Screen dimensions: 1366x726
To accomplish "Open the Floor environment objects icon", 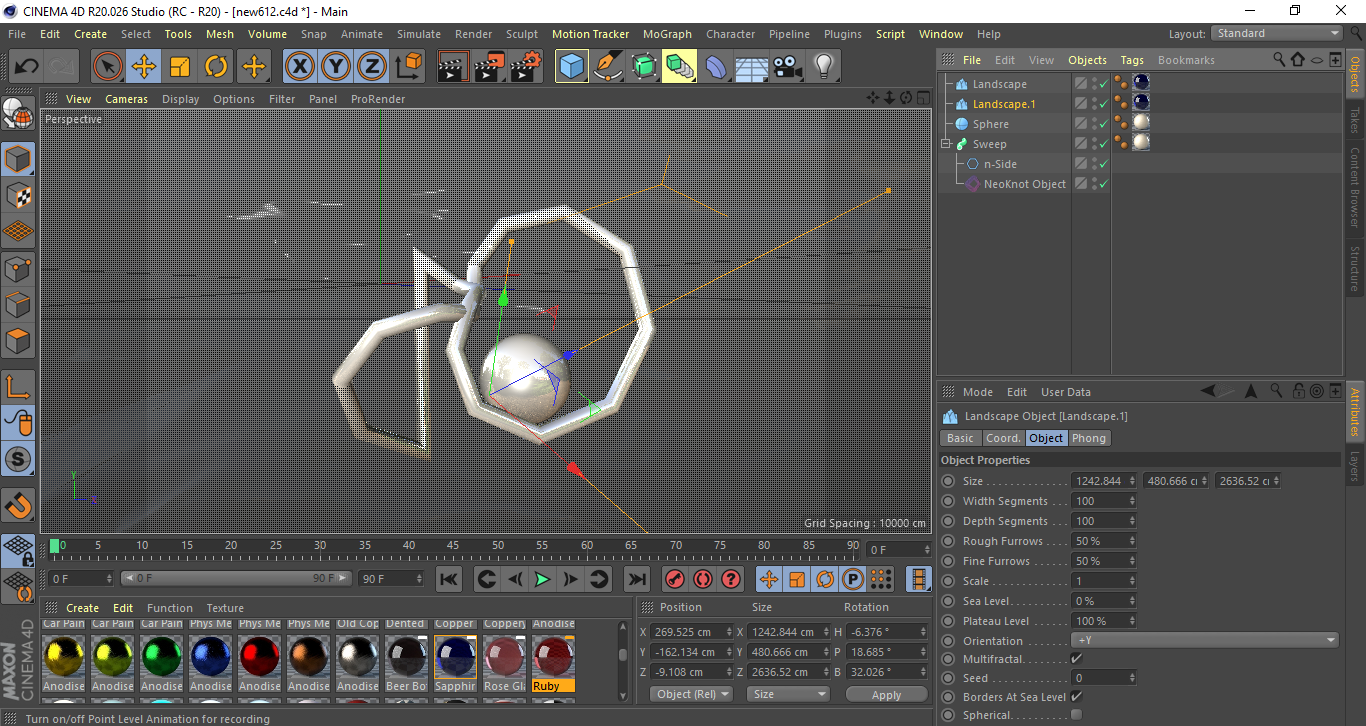I will tap(751, 67).
